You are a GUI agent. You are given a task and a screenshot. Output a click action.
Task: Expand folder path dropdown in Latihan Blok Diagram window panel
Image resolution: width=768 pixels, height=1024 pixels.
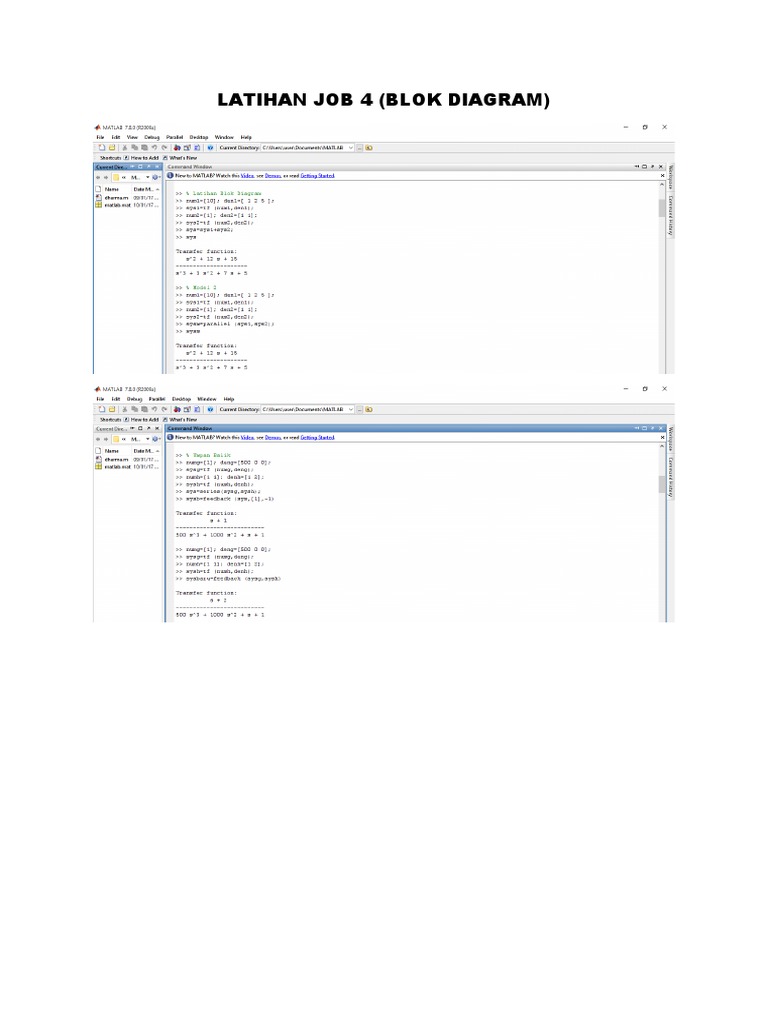tap(148, 178)
